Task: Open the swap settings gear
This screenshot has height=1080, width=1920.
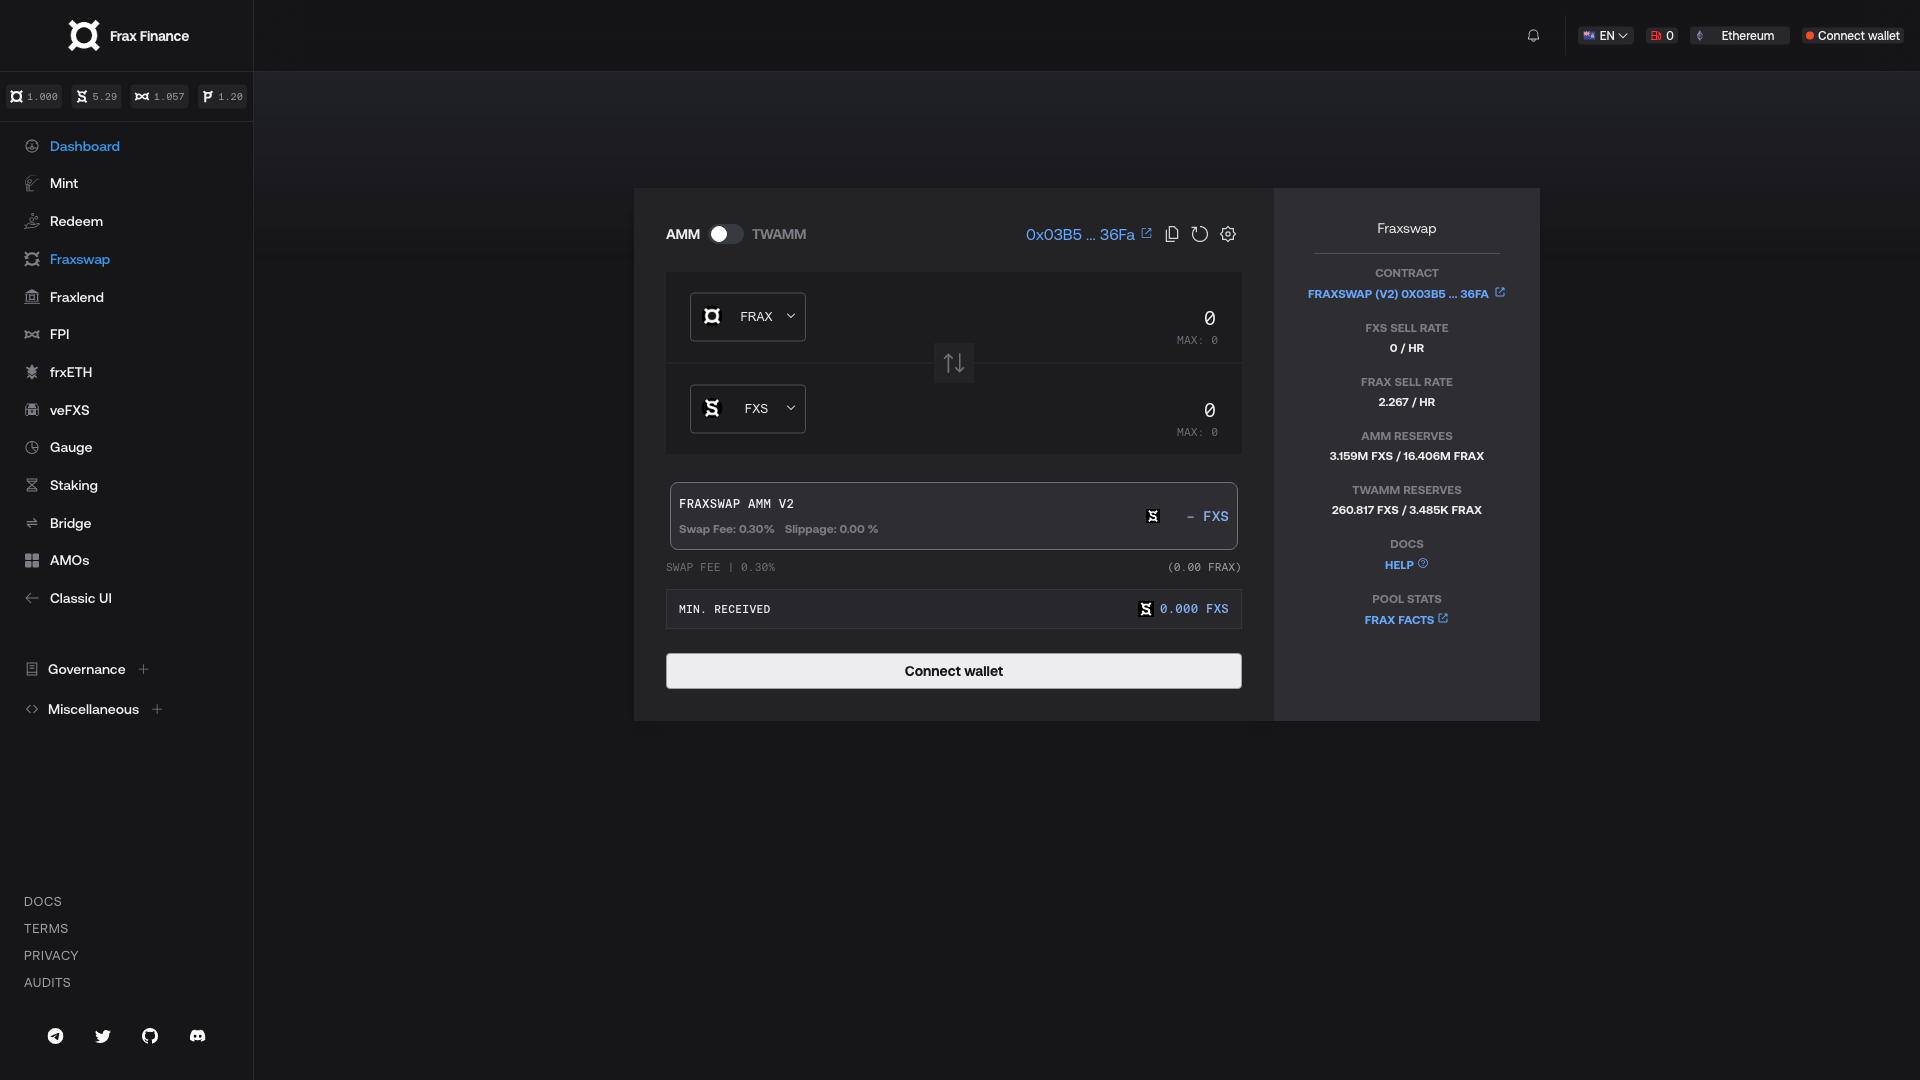Action: pos(1228,234)
